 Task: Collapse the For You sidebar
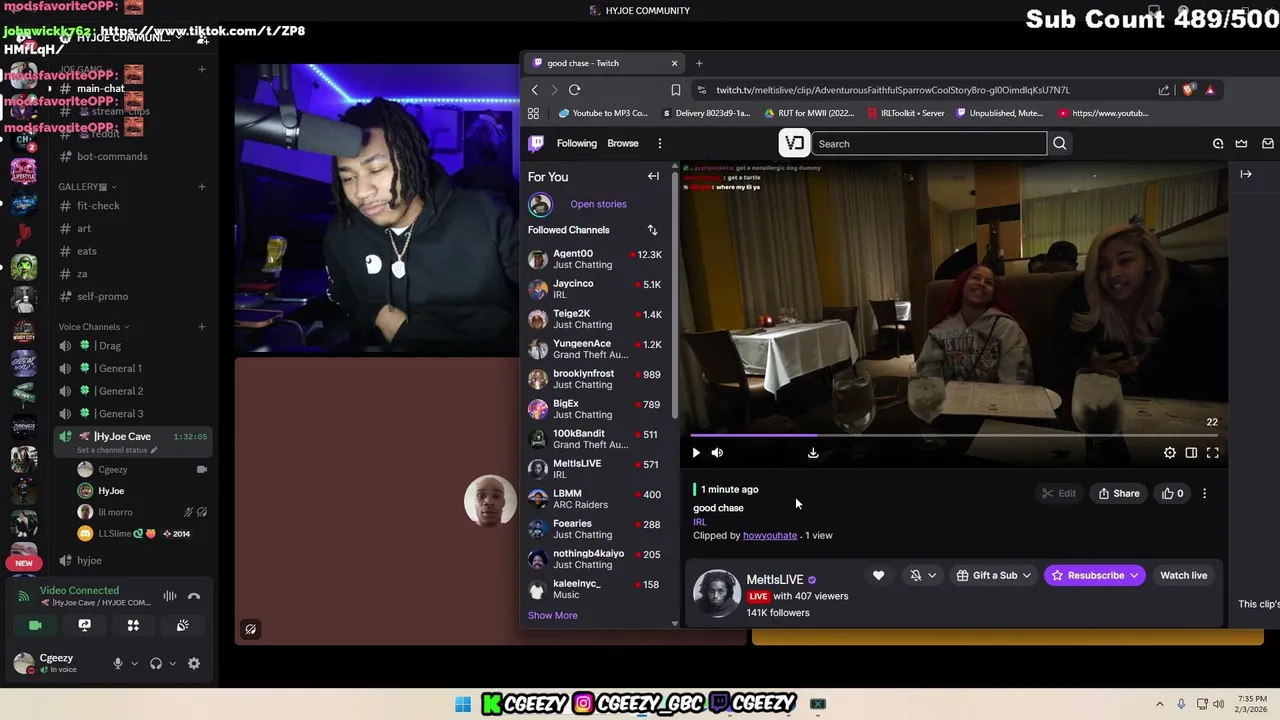pyautogui.click(x=653, y=176)
